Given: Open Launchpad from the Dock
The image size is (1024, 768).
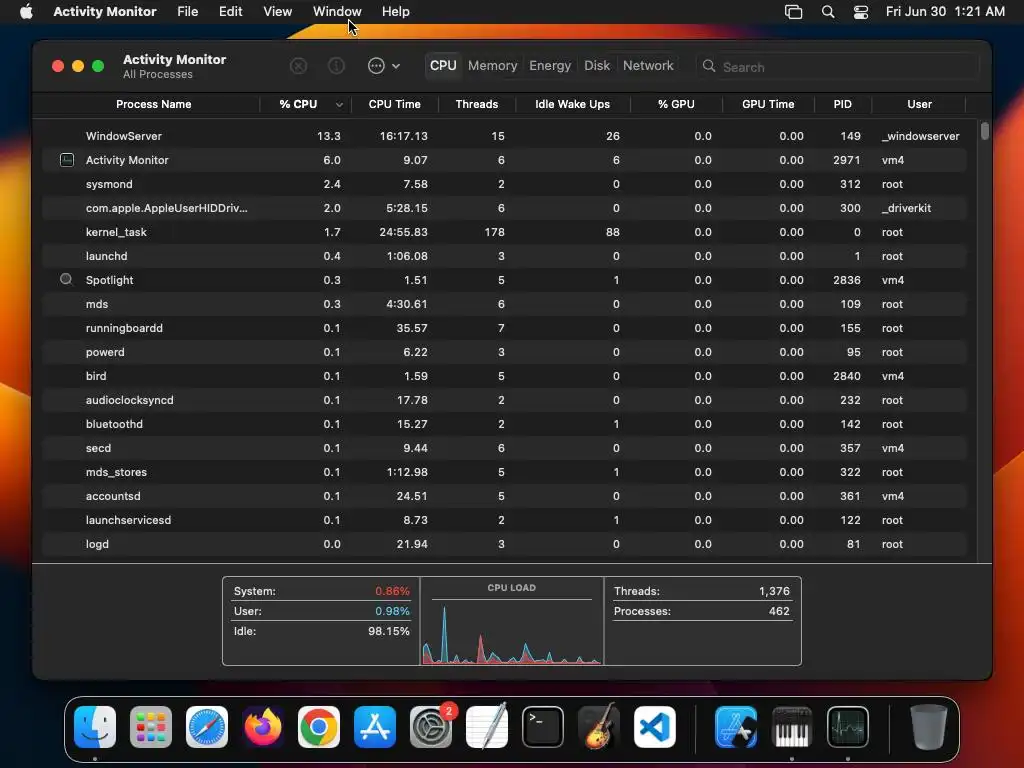Looking at the screenshot, I should click(151, 727).
